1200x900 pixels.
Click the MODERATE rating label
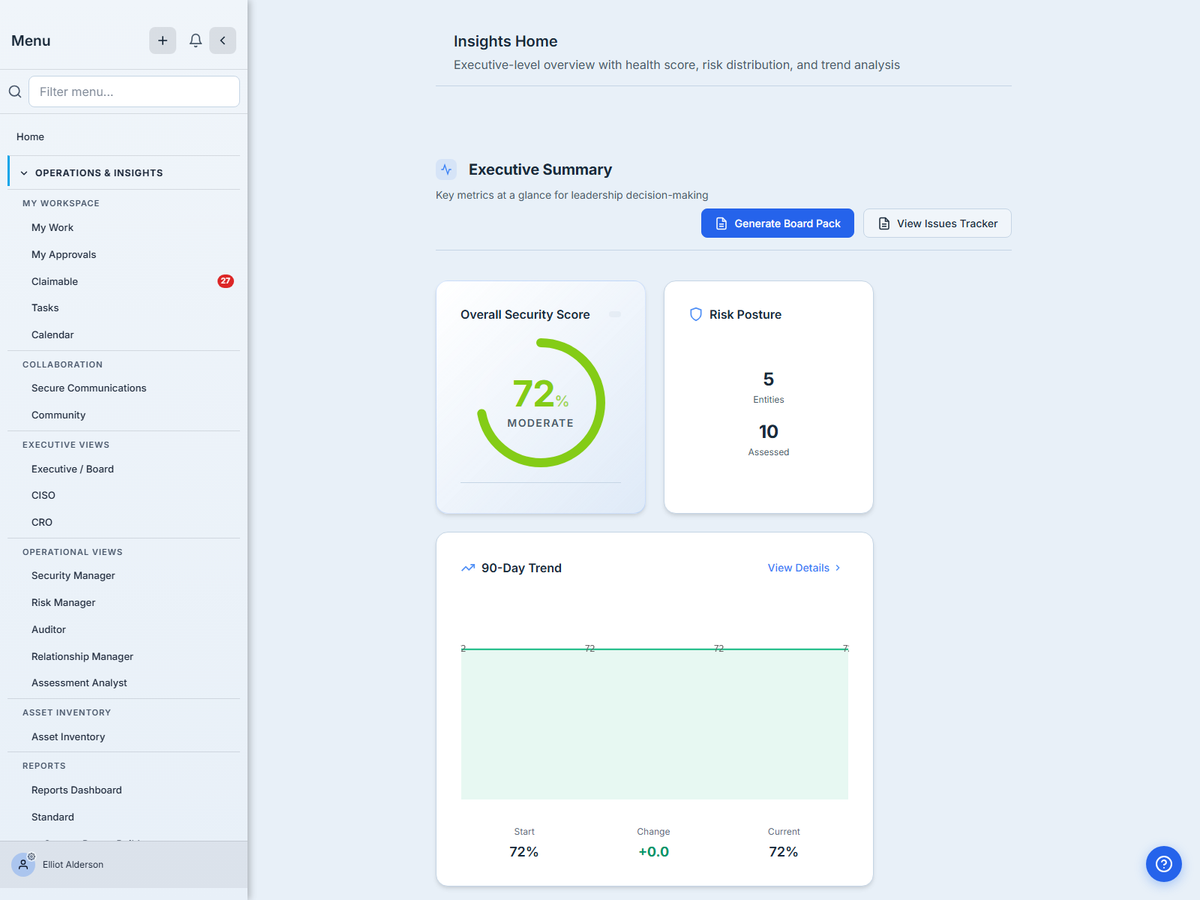coord(540,423)
